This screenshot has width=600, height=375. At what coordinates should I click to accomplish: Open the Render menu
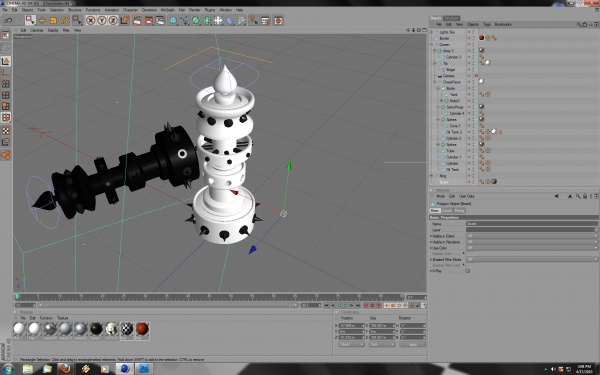pyautogui.click(x=194, y=10)
